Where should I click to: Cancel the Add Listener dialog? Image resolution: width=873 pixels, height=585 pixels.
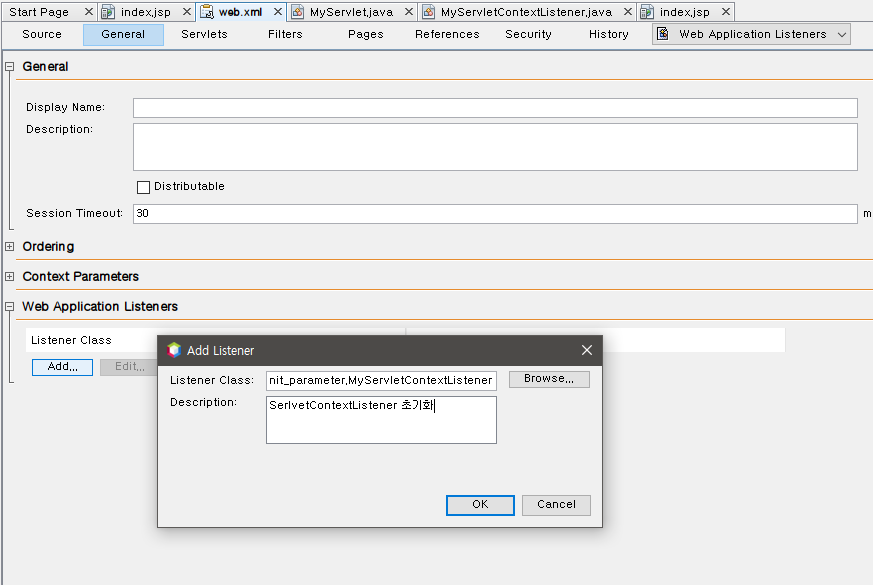tap(556, 505)
